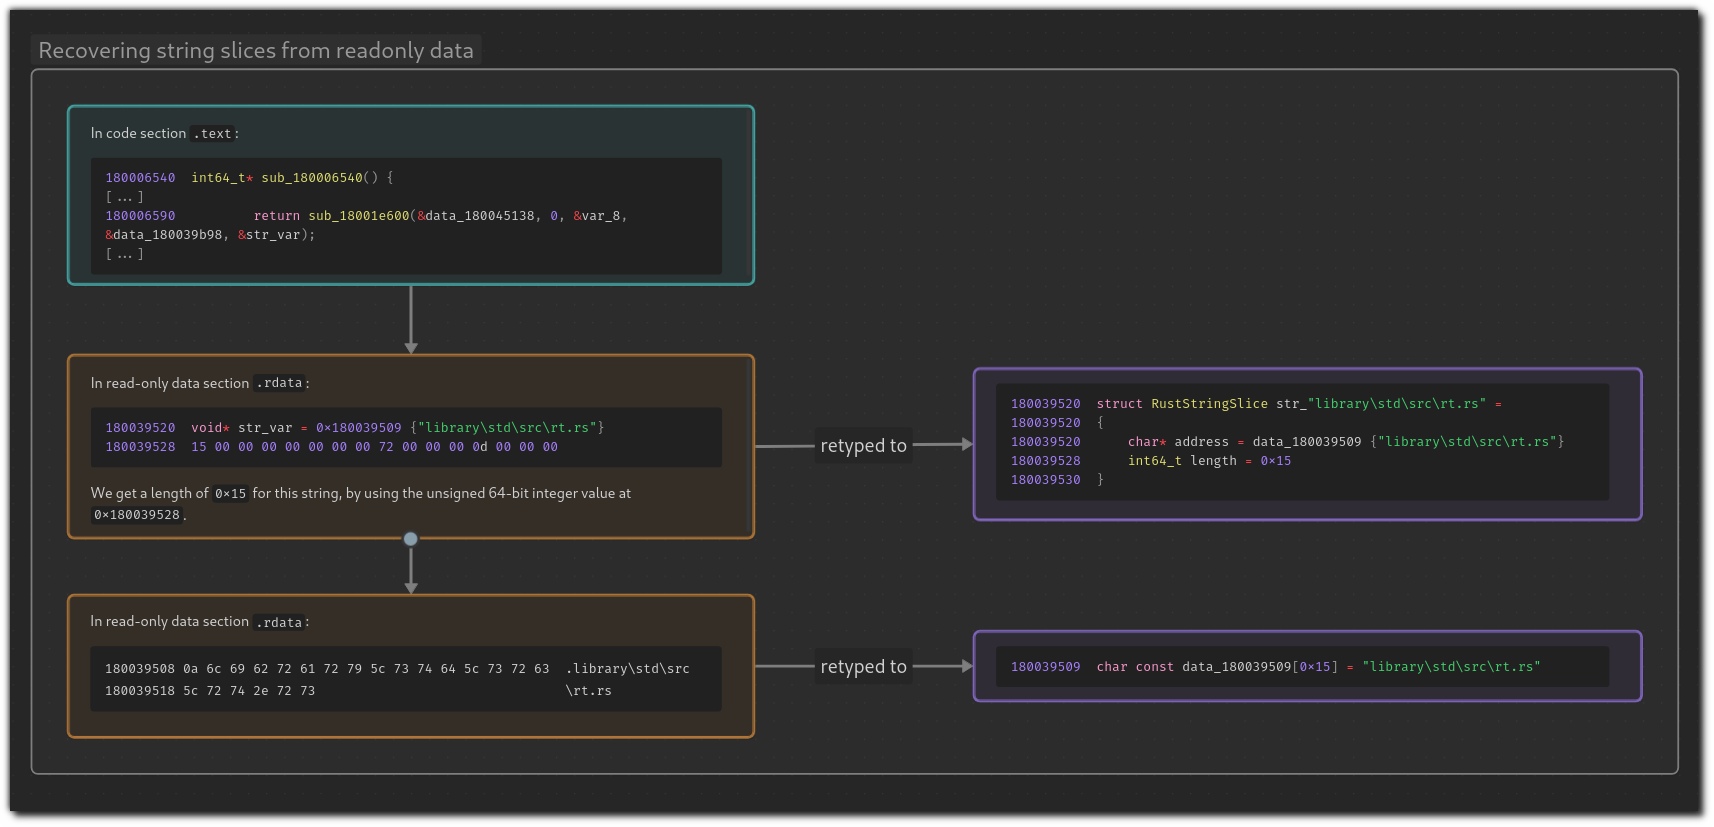Click 'int64_t length' struct field
The width and height of the screenshot is (1714, 827).
tap(1182, 461)
